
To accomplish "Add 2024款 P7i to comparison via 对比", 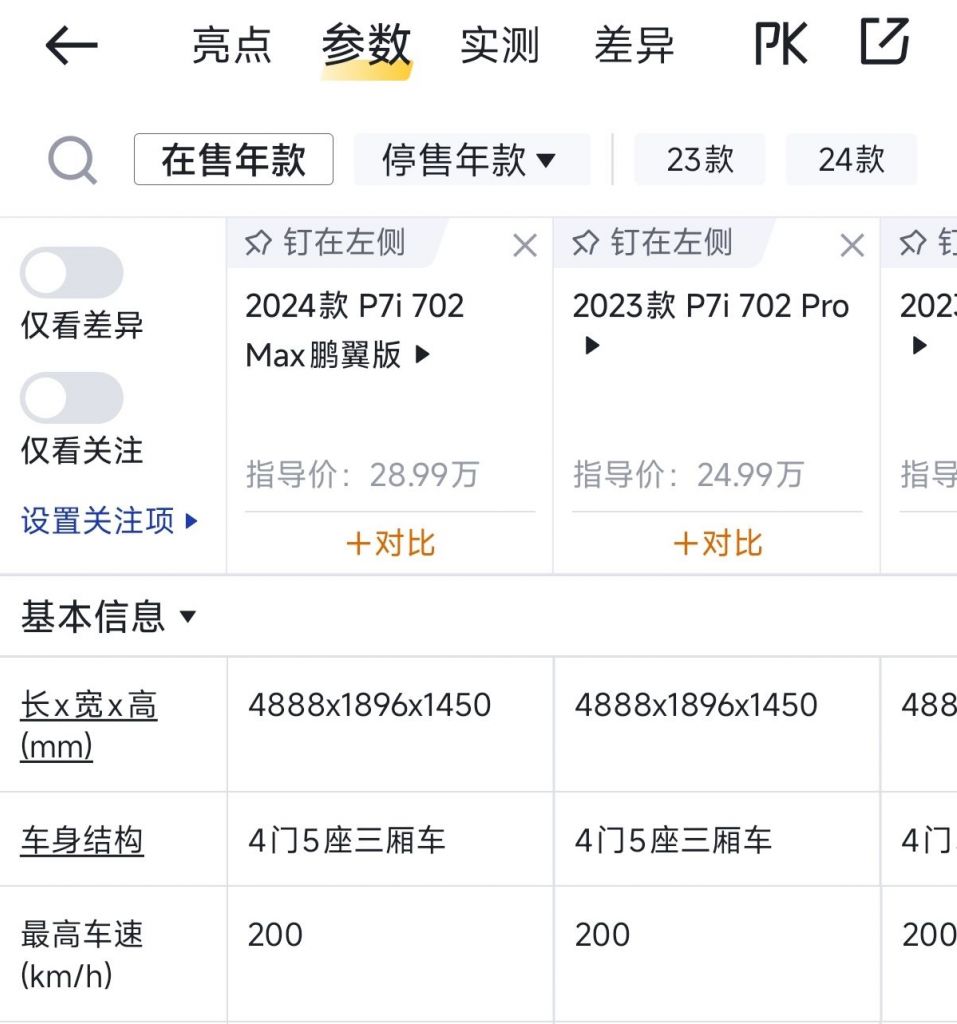I will pyautogui.click(x=389, y=543).
